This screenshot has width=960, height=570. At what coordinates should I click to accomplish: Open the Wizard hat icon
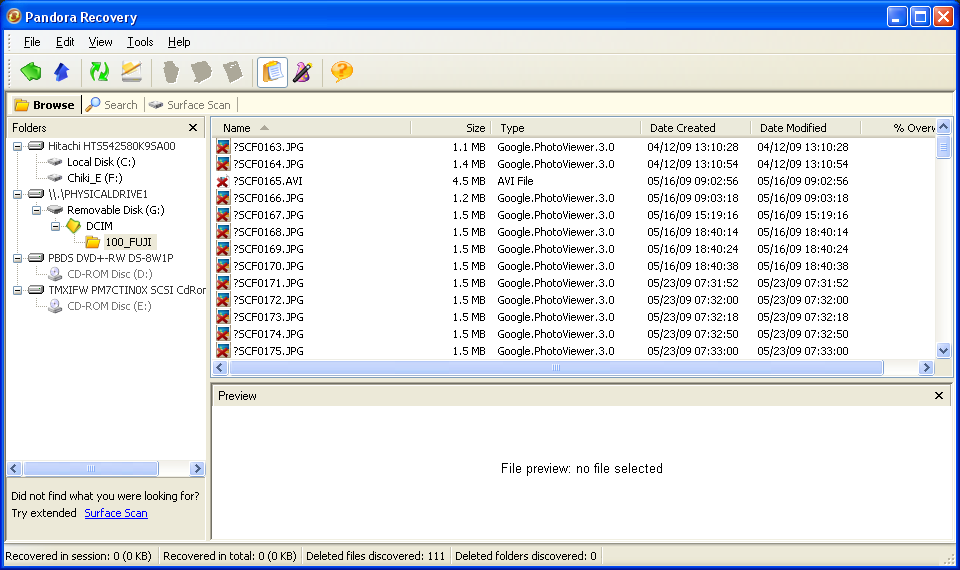pos(302,72)
